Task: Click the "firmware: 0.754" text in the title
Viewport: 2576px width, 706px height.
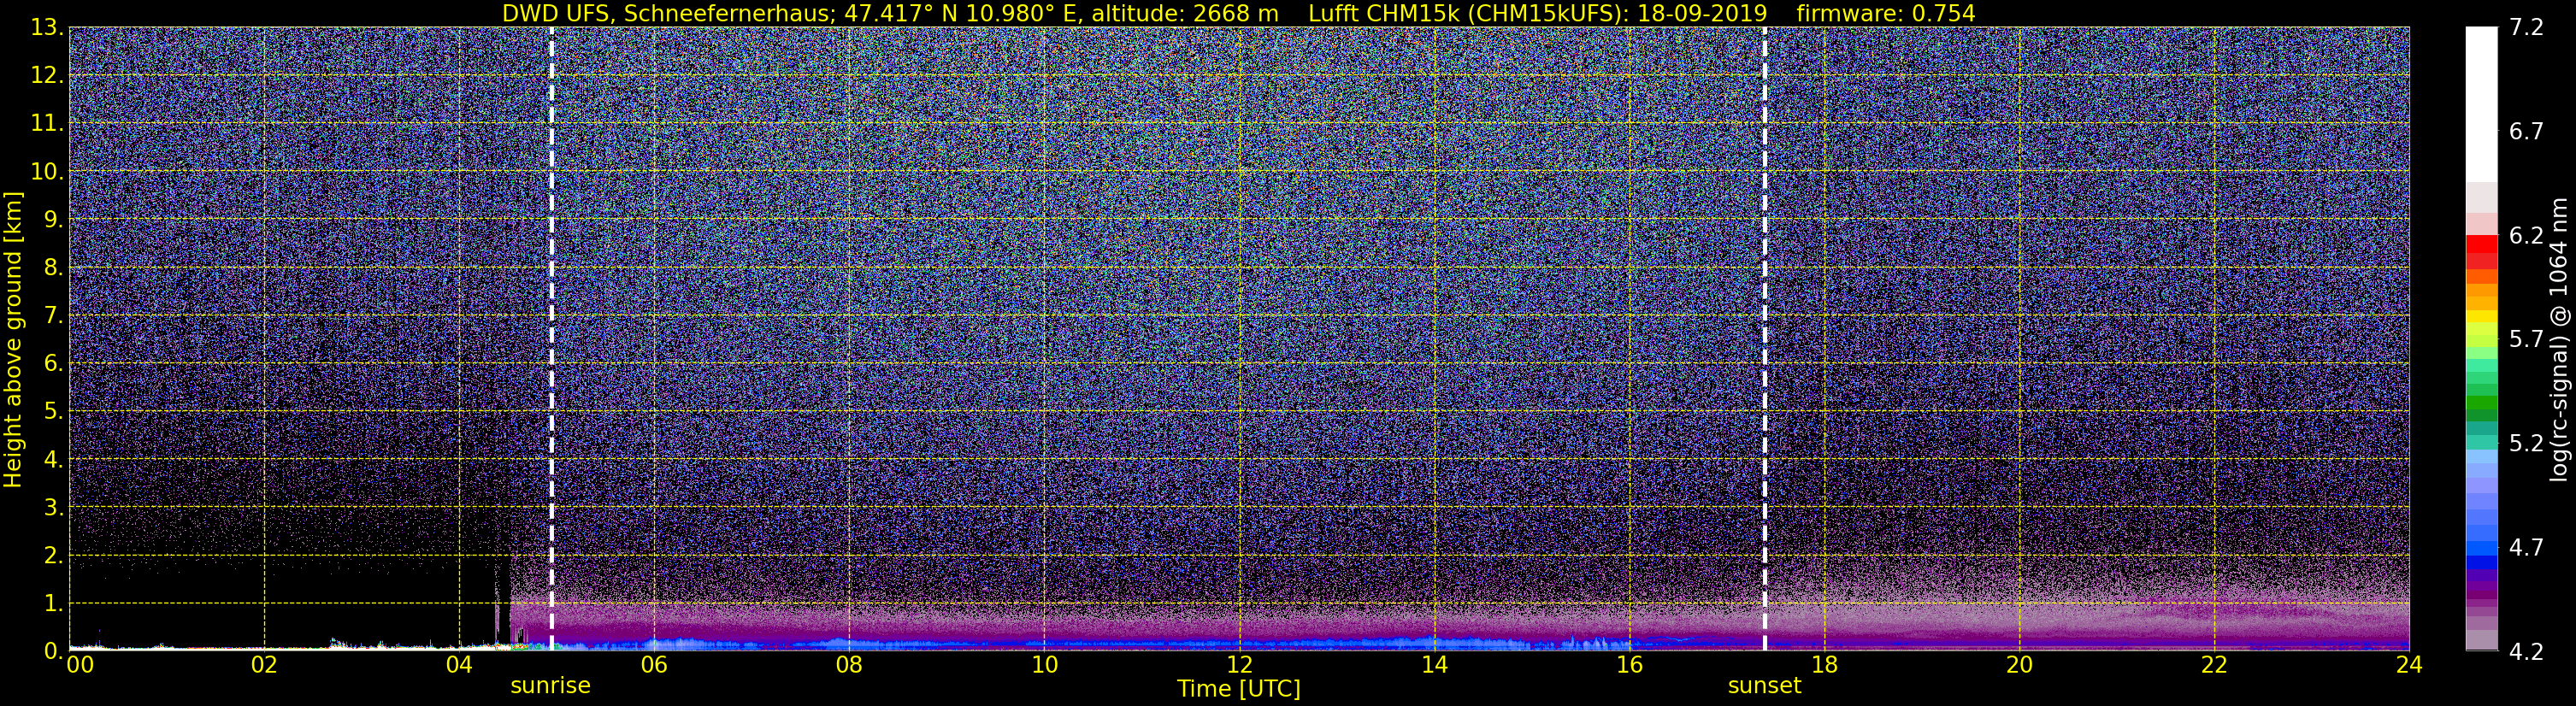Action: (1886, 13)
